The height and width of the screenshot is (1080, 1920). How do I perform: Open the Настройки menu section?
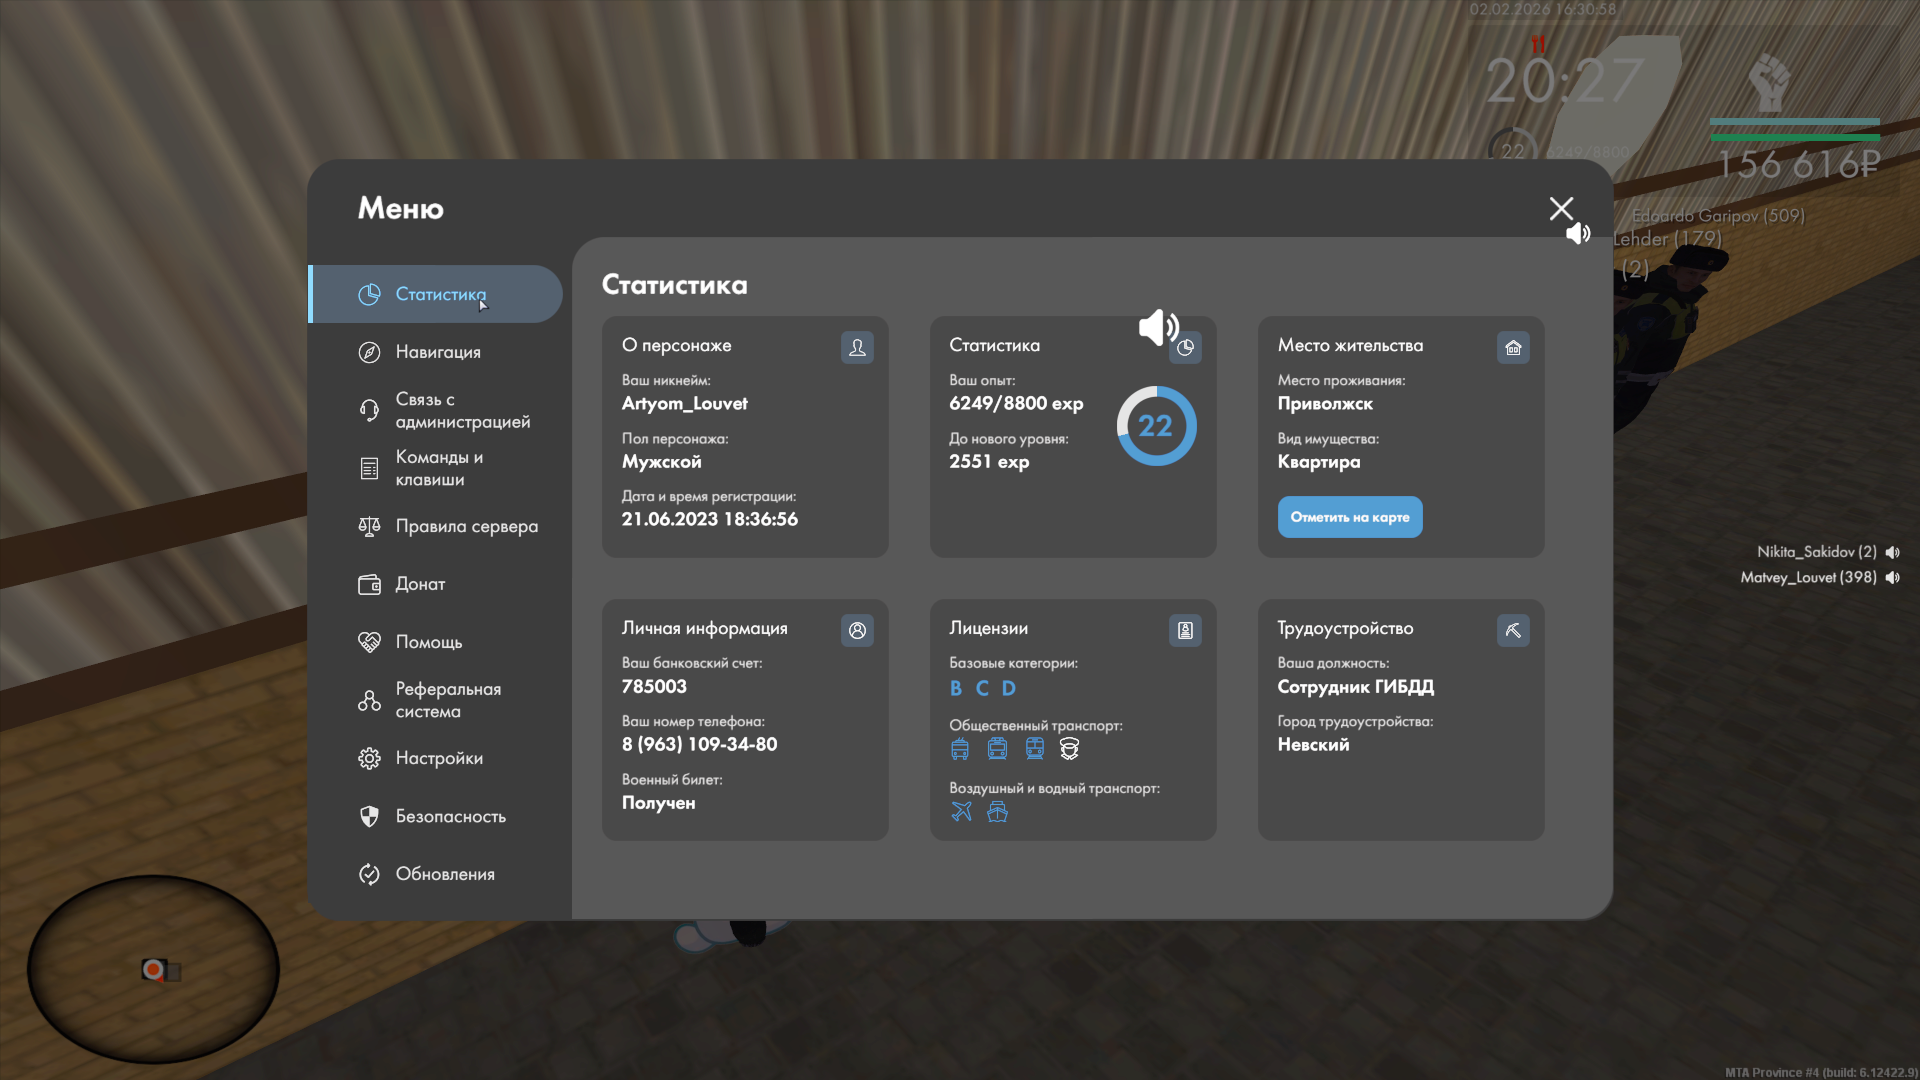click(438, 758)
